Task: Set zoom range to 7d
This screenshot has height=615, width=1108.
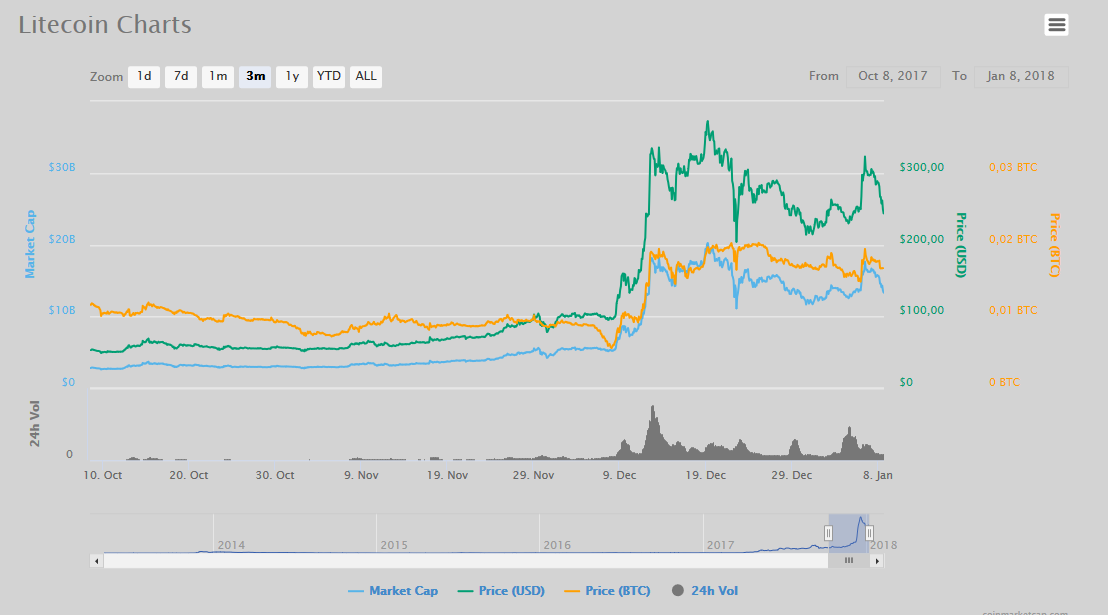Action: click(x=181, y=76)
